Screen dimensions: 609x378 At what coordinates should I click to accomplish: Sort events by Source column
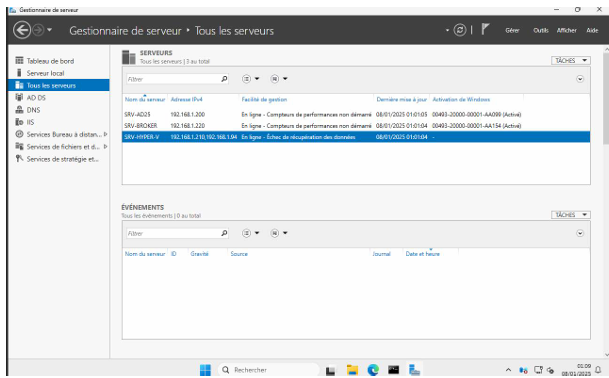point(239,254)
